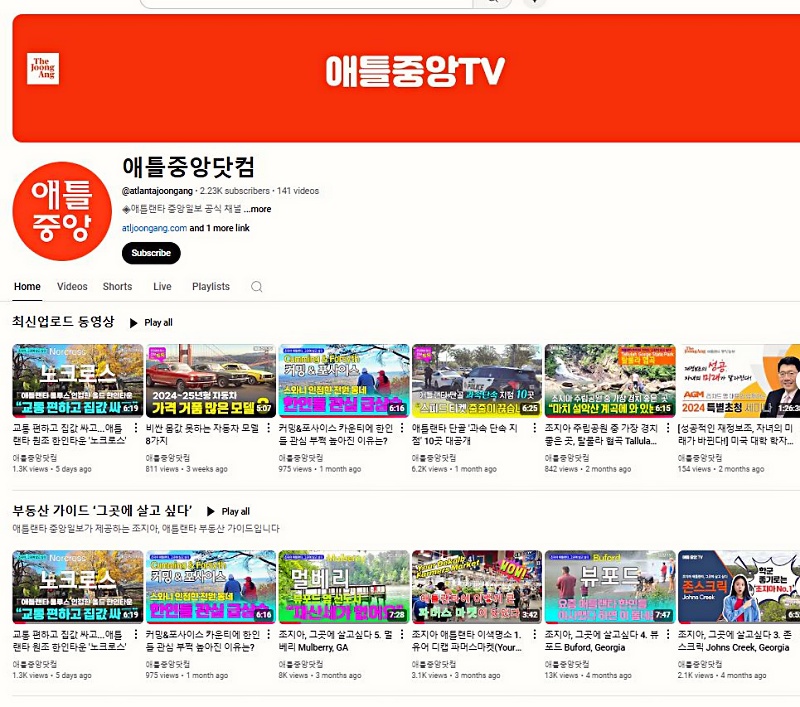Subscribe to the 애틀중앙닷컴 channel

coord(151,253)
